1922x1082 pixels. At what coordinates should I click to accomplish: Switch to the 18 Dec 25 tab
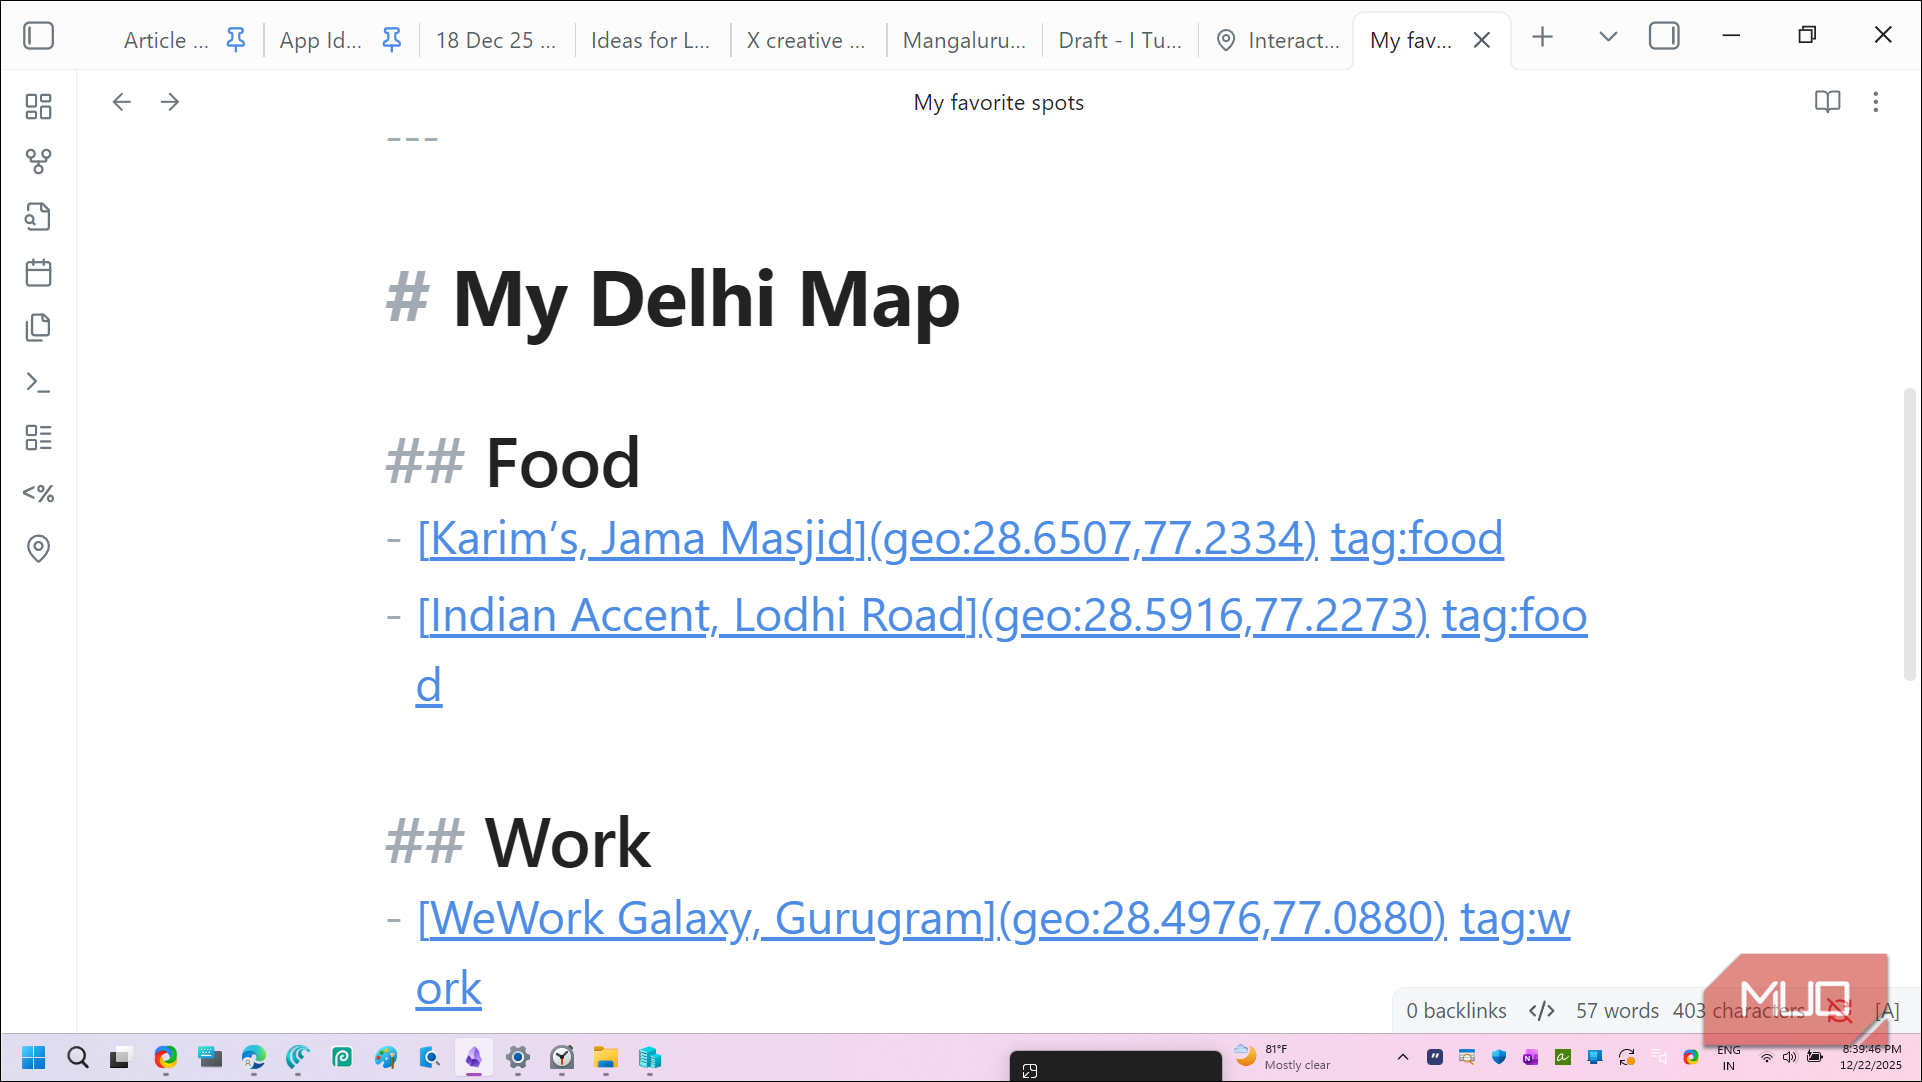496,40
